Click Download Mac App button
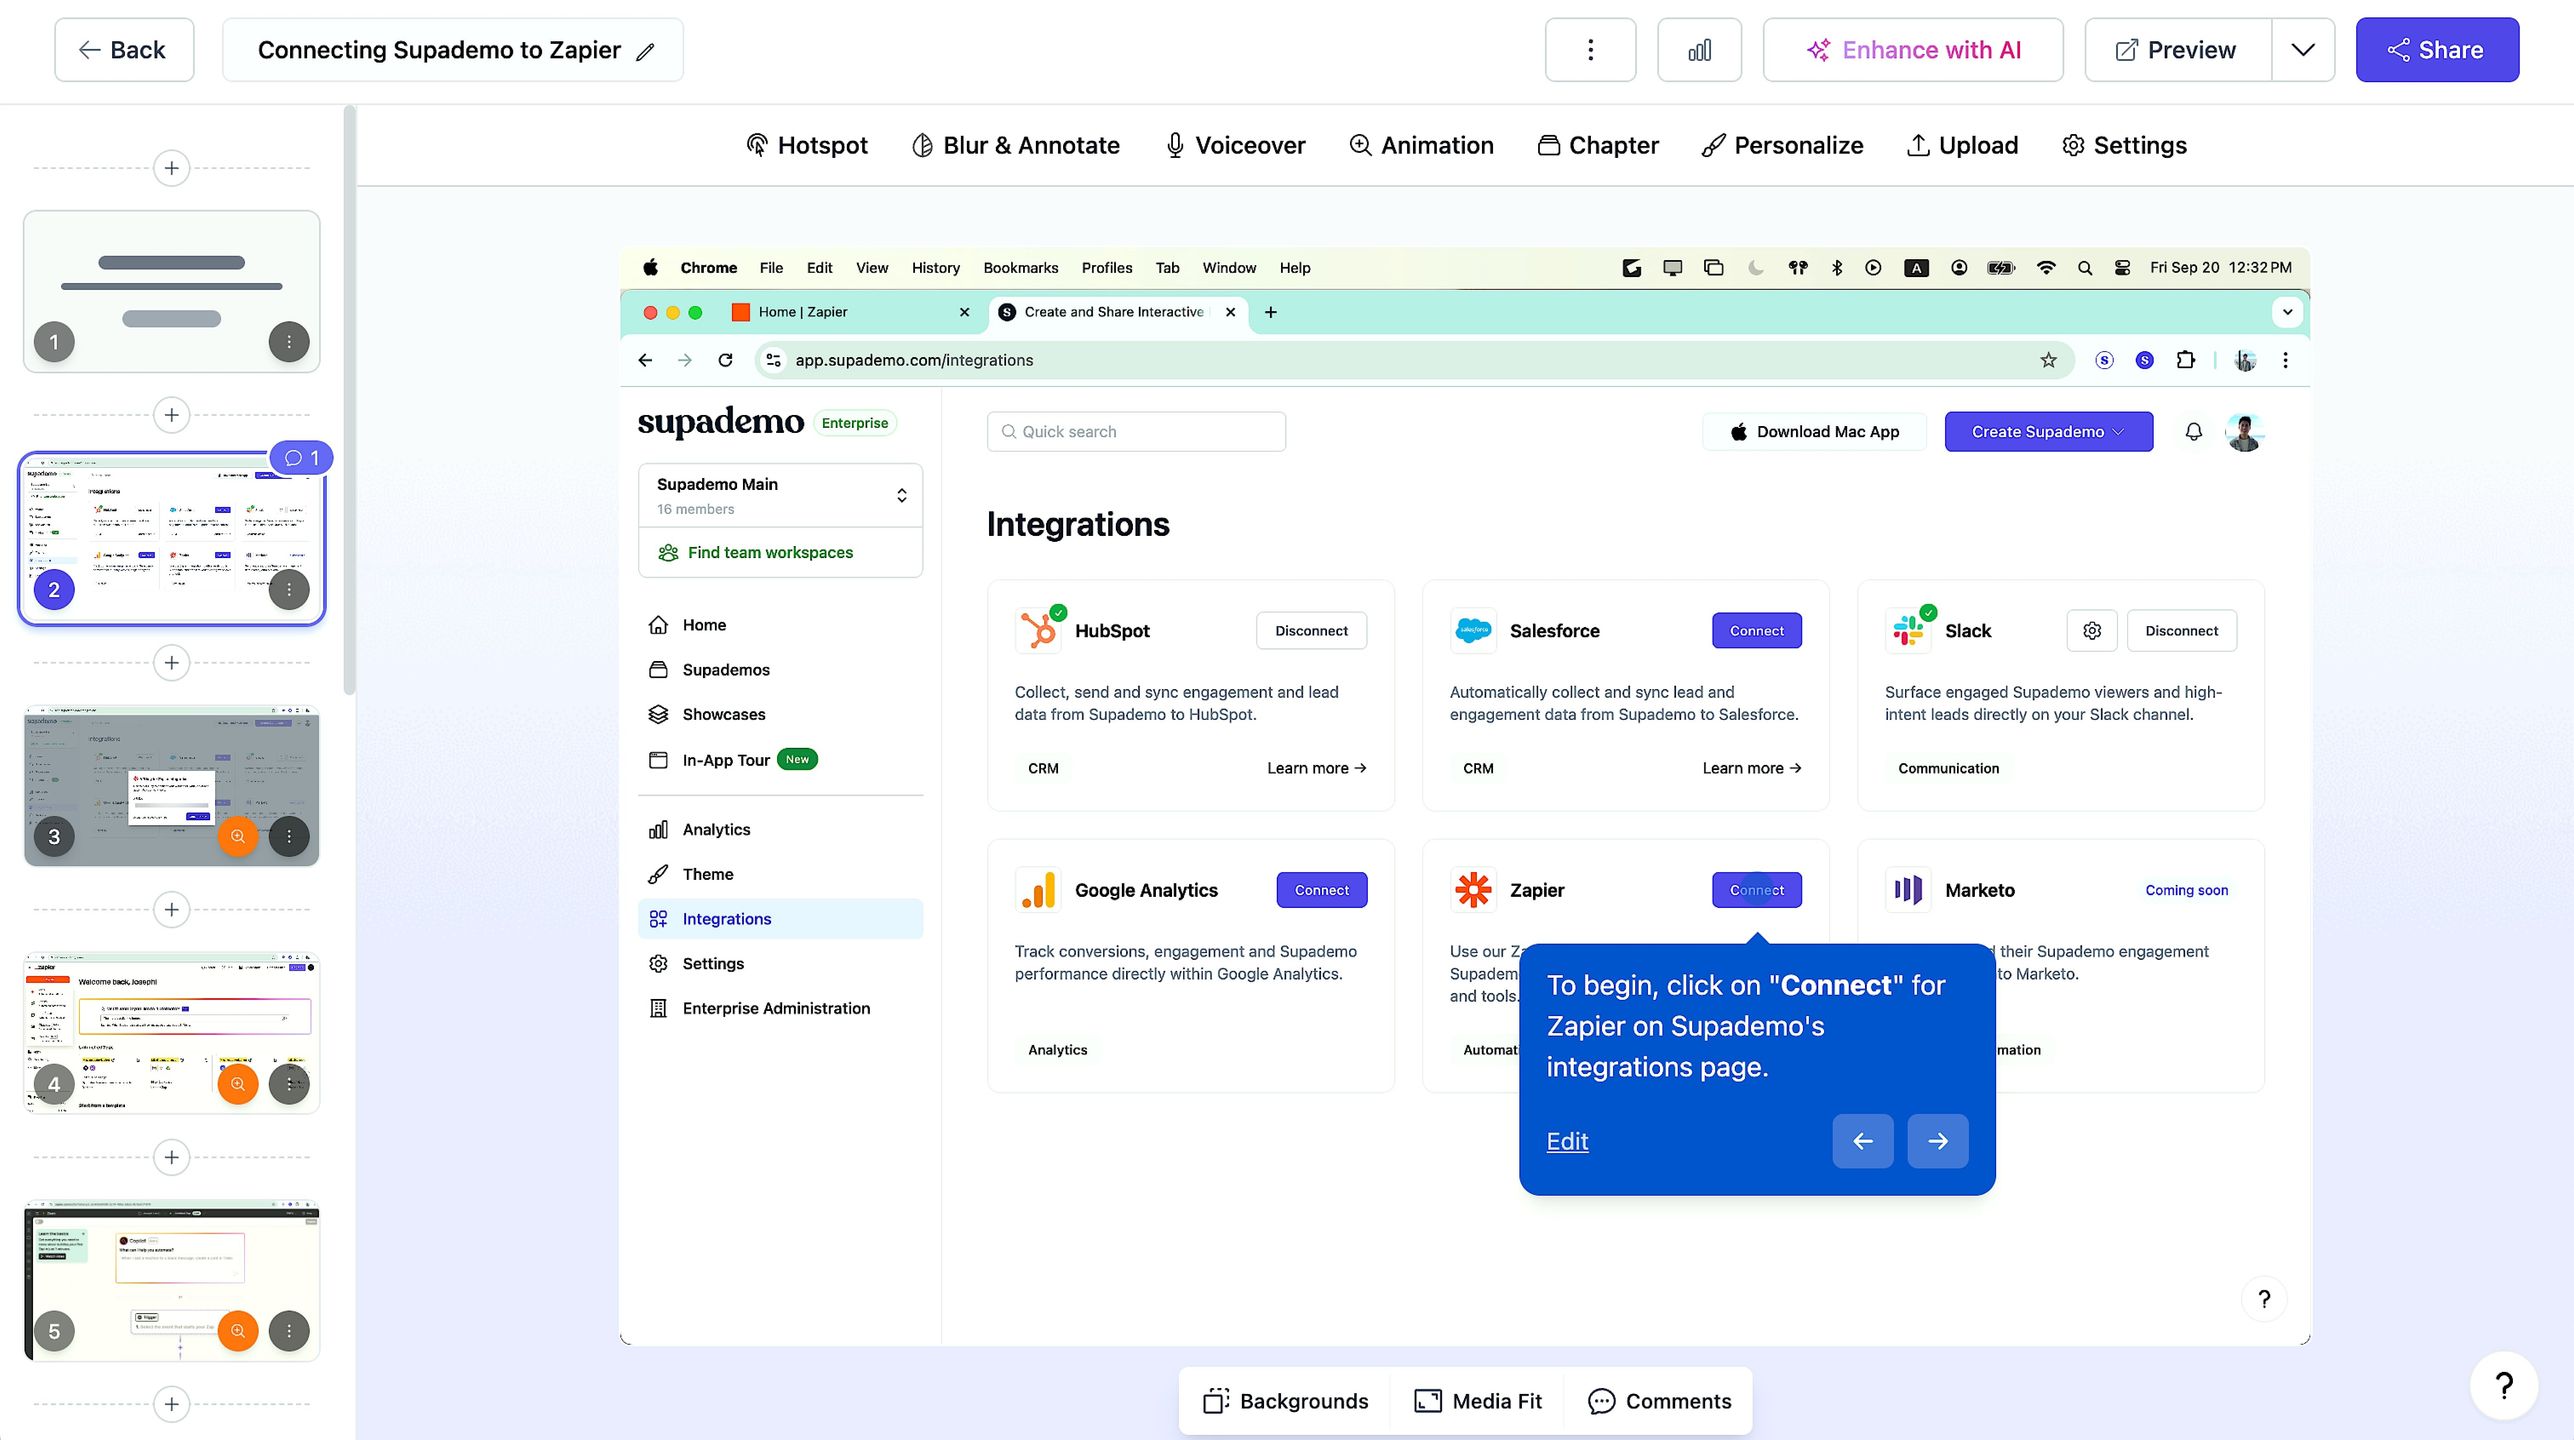 pyautogui.click(x=1814, y=432)
